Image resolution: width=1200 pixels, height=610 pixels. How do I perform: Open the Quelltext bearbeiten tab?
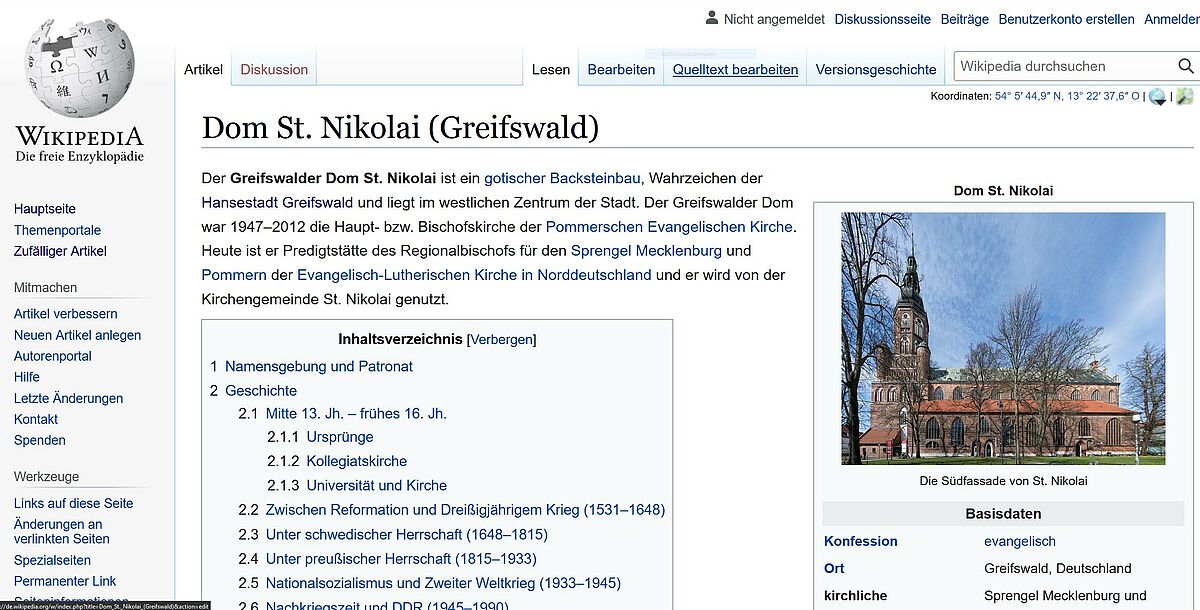coord(736,69)
